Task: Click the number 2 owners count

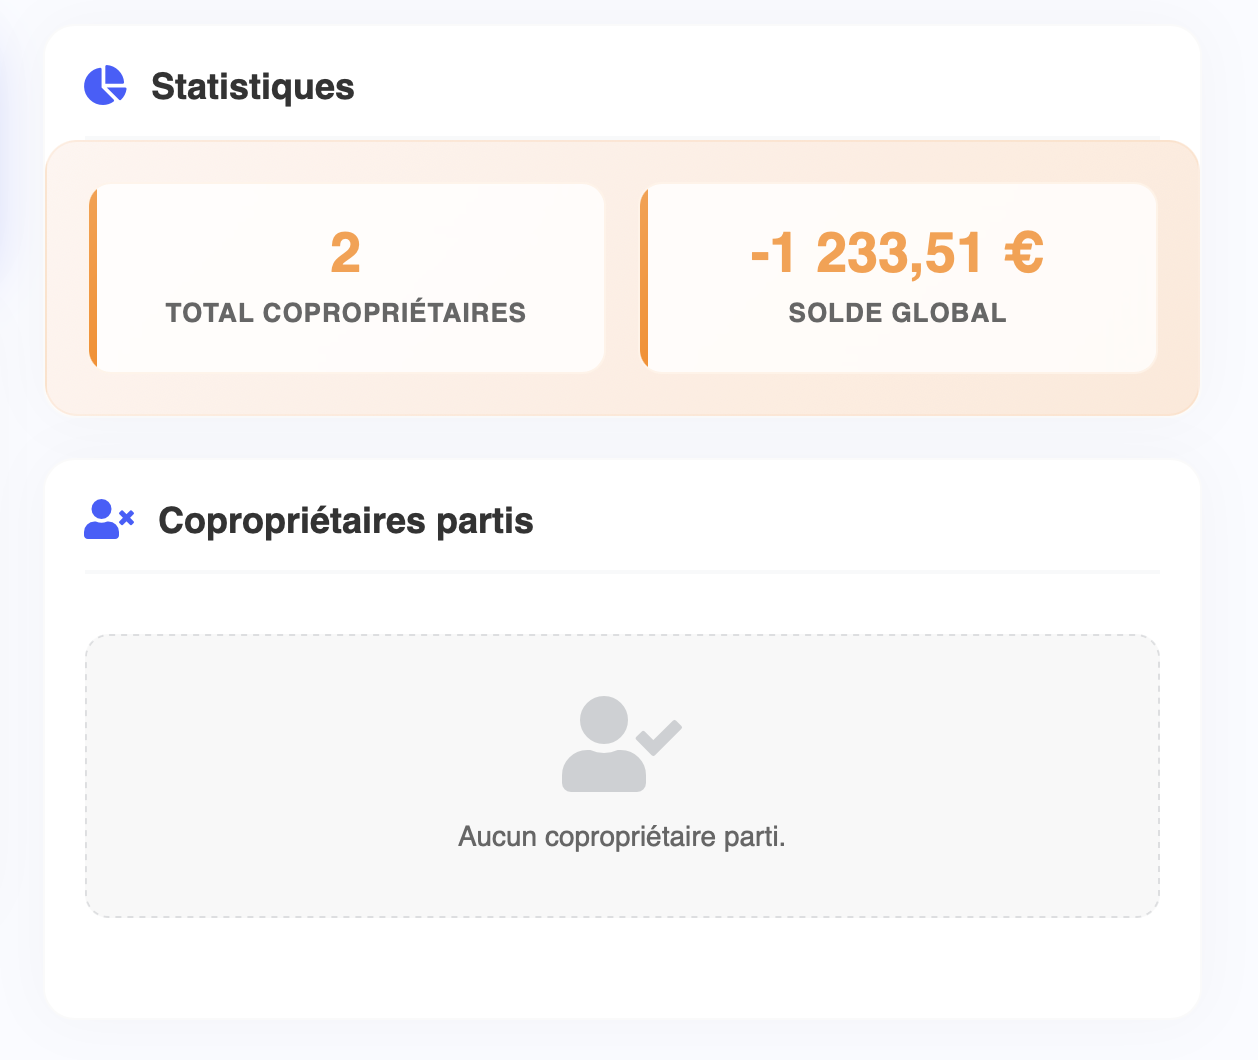Action: (345, 253)
